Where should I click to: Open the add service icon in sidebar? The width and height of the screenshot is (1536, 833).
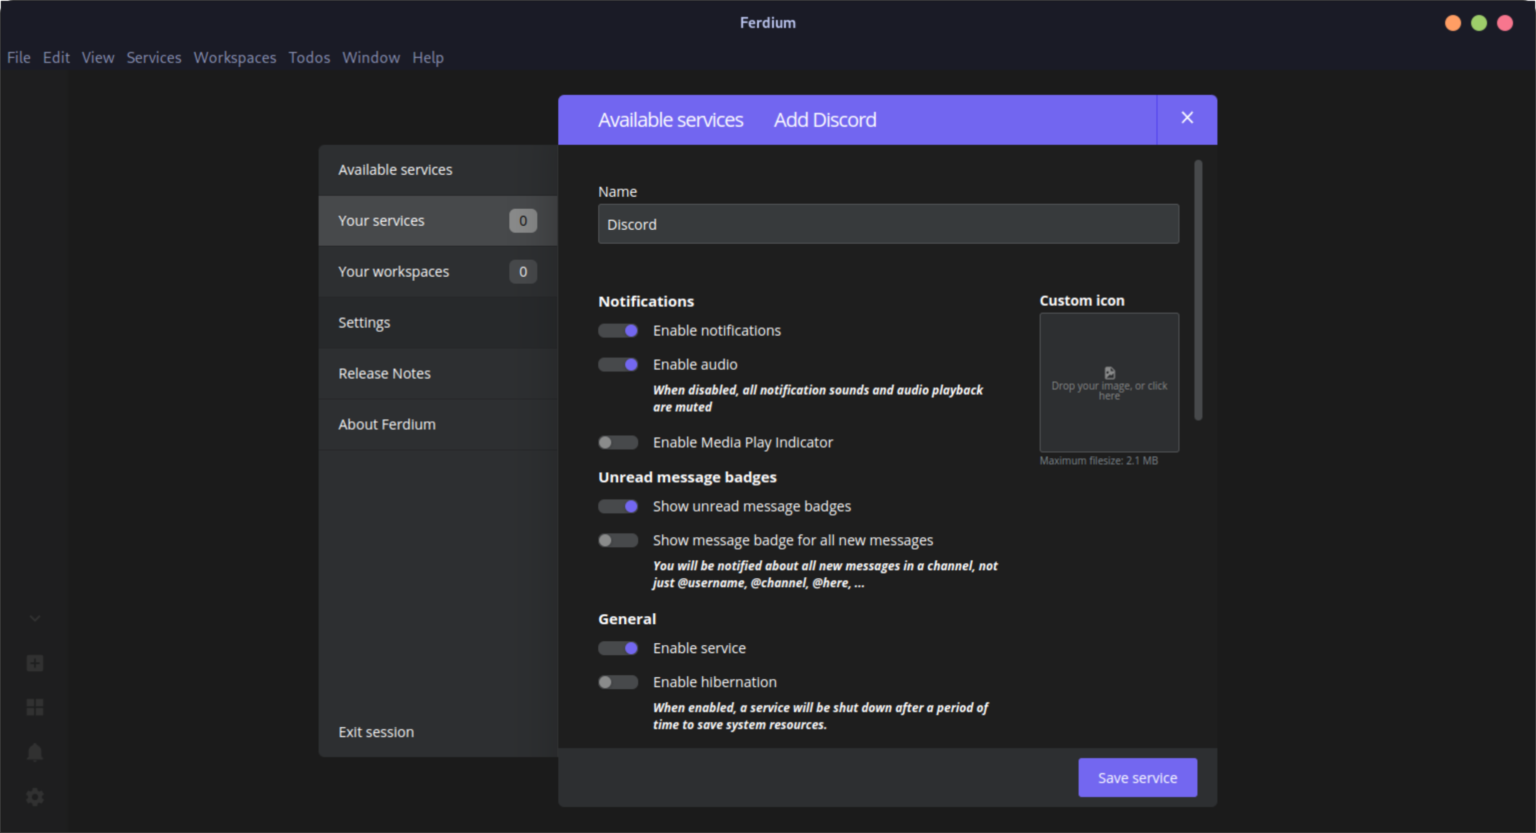point(34,662)
